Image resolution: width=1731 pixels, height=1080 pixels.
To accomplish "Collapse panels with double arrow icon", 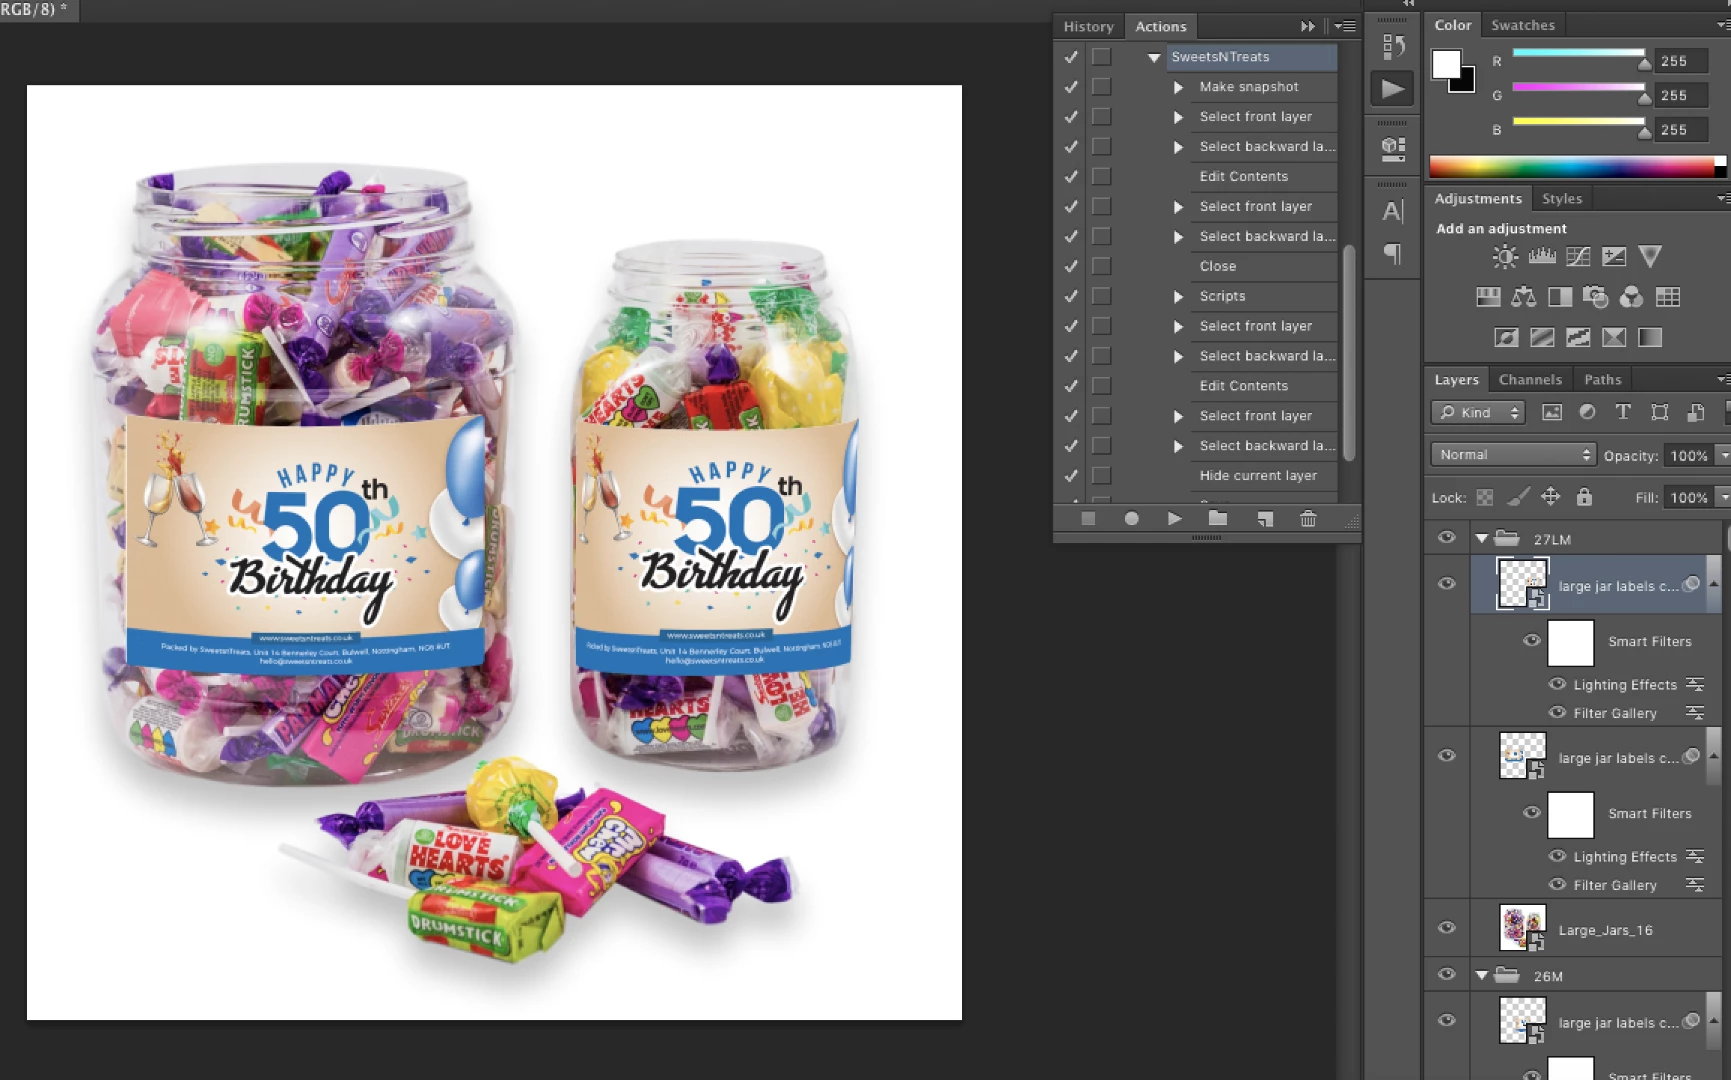I will (1308, 26).
